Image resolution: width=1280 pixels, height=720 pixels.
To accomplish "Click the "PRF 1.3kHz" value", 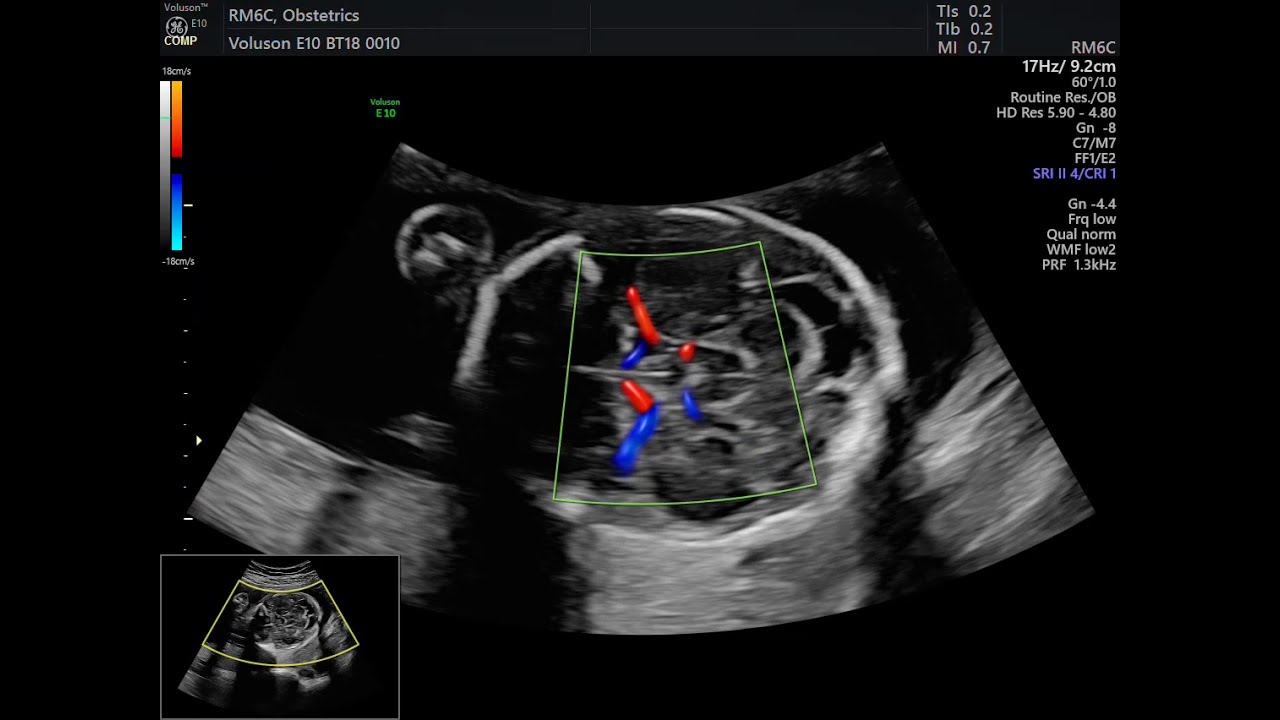I will pyautogui.click(x=1079, y=265).
